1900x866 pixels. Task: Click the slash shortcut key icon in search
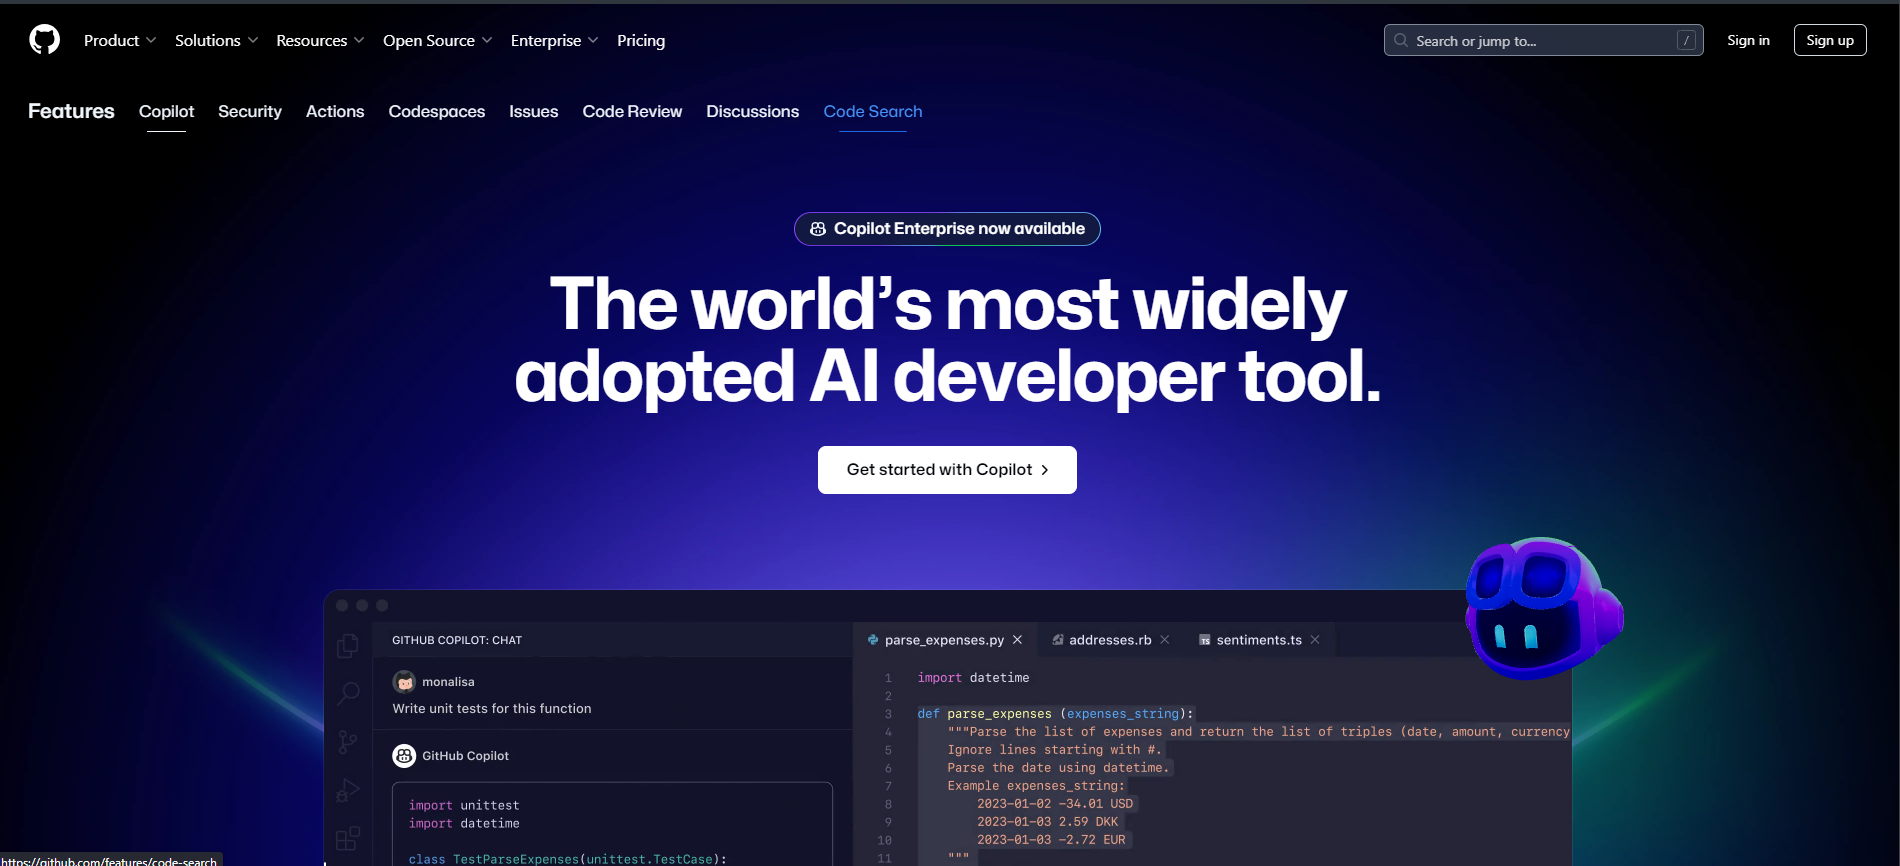coord(1686,40)
